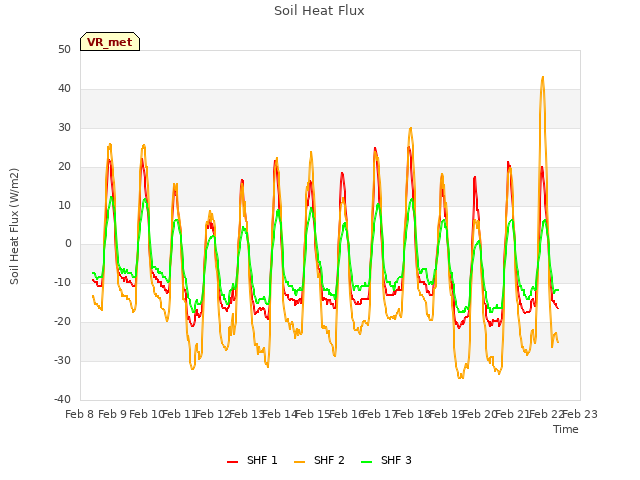Click the green SHF 3 legend swatch
This screenshot has height=480, width=640.
pos(367,461)
